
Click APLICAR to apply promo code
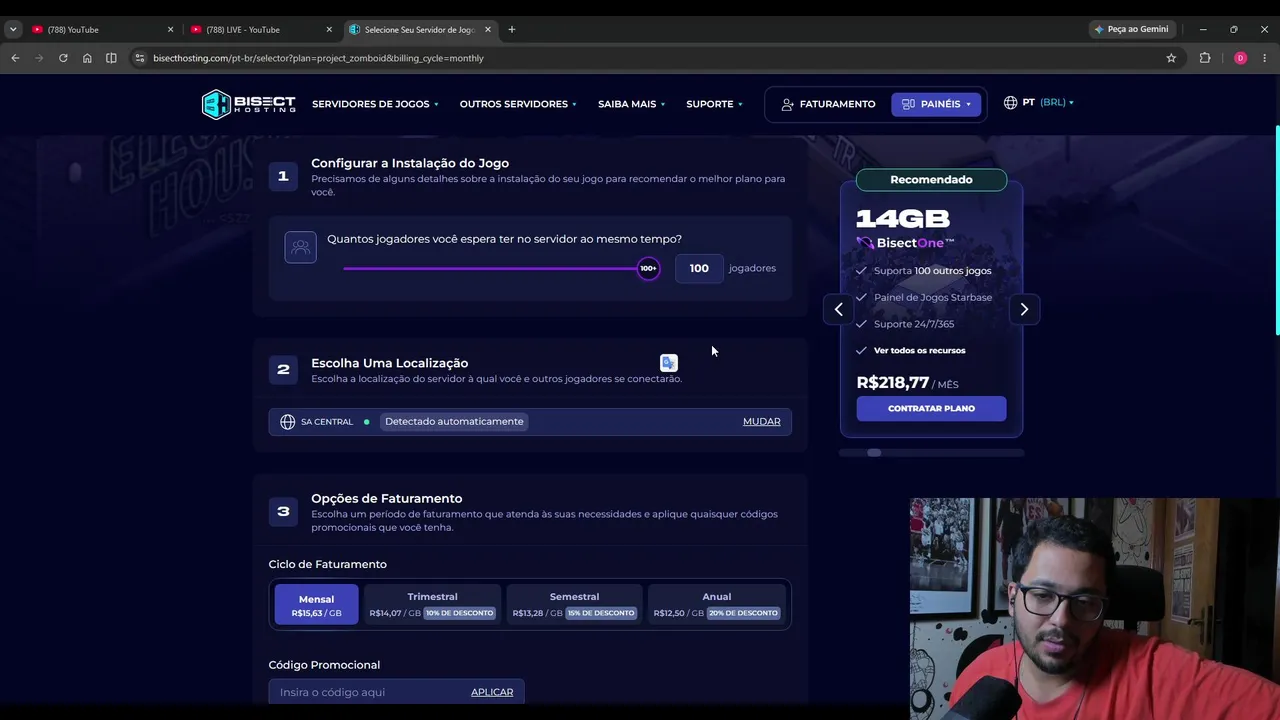492,692
